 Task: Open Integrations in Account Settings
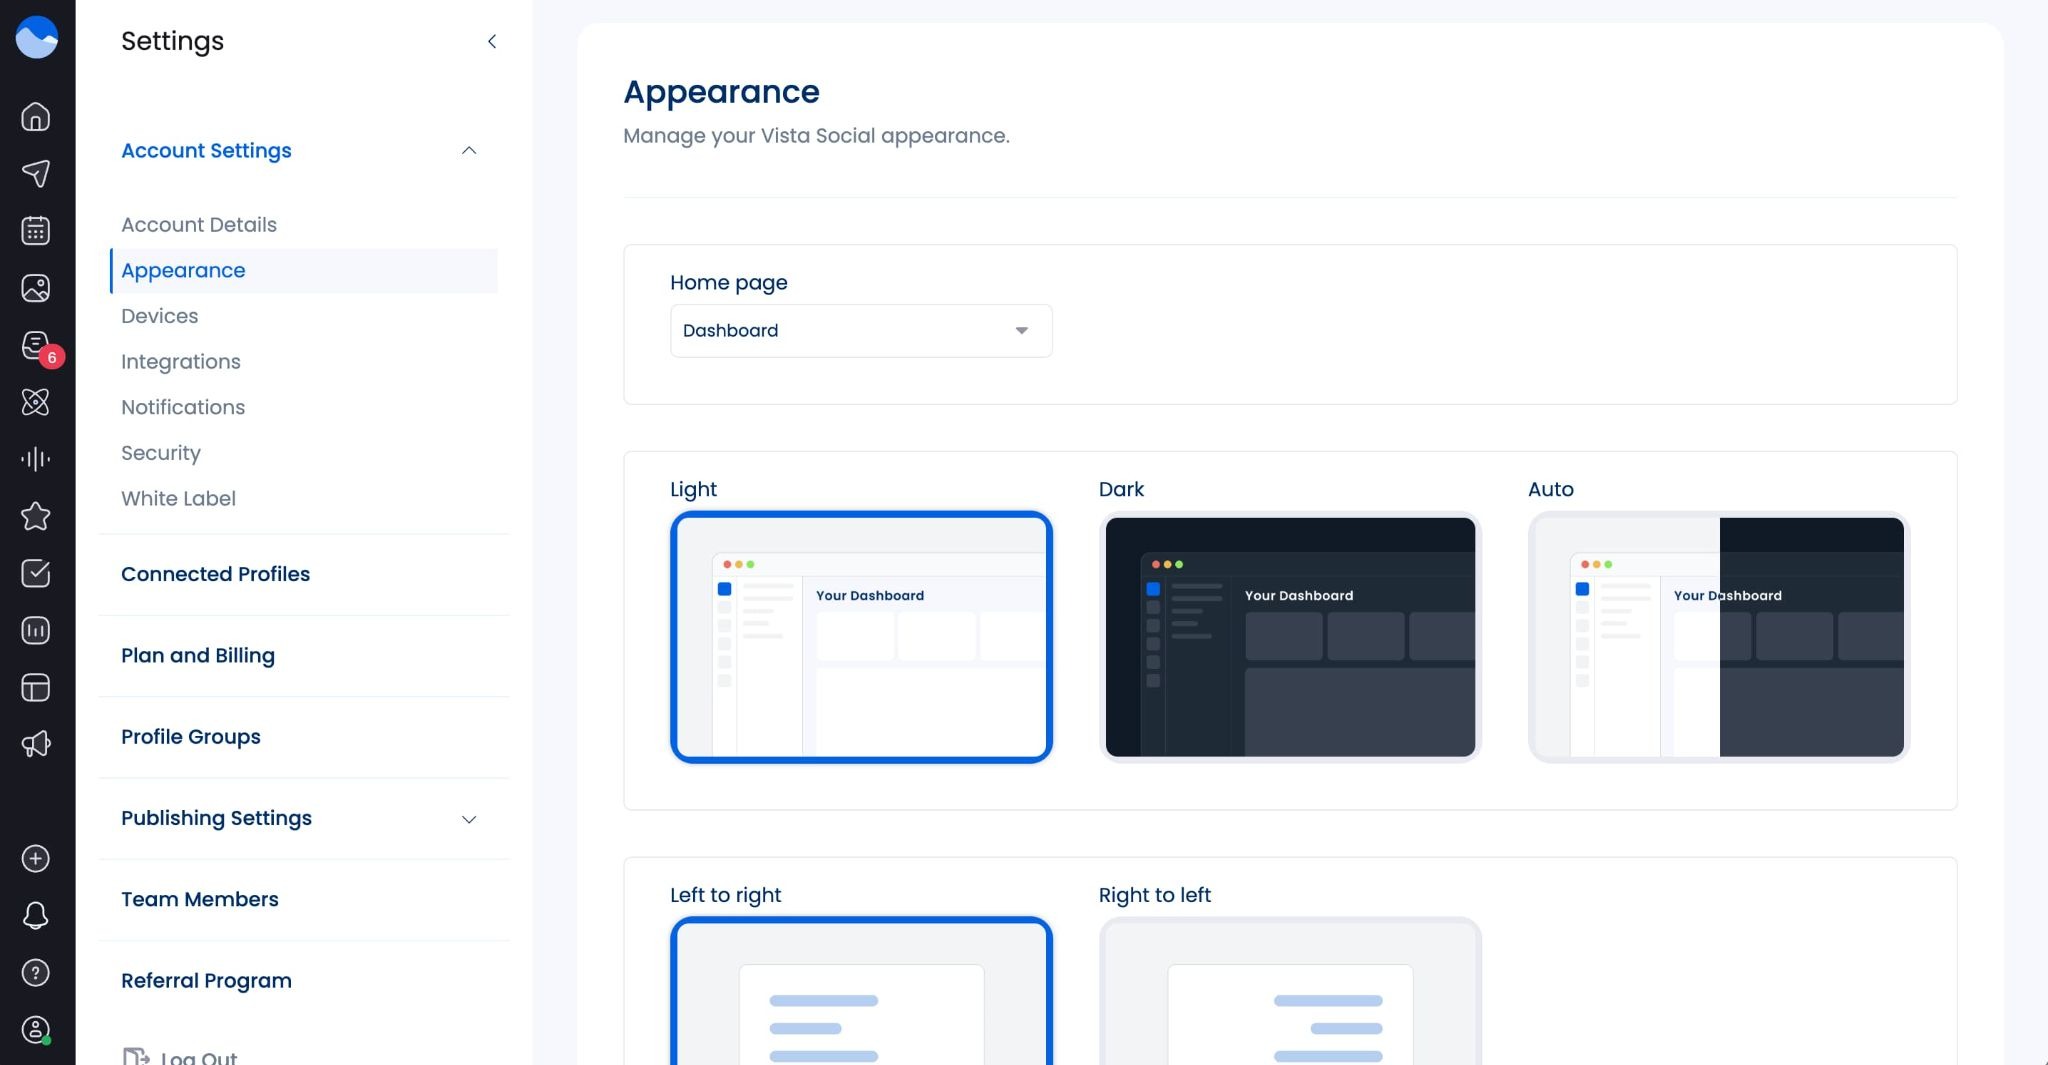[x=181, y=362]
